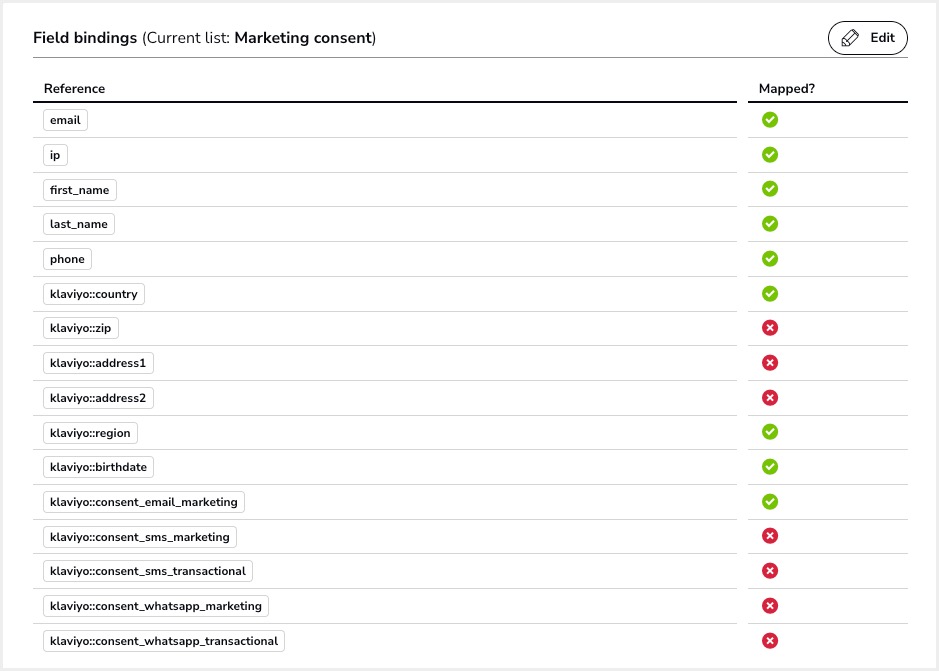Click the green mapped checkmark for email
Viewport: 939px width, 671px height.
(x=770, y=120)
